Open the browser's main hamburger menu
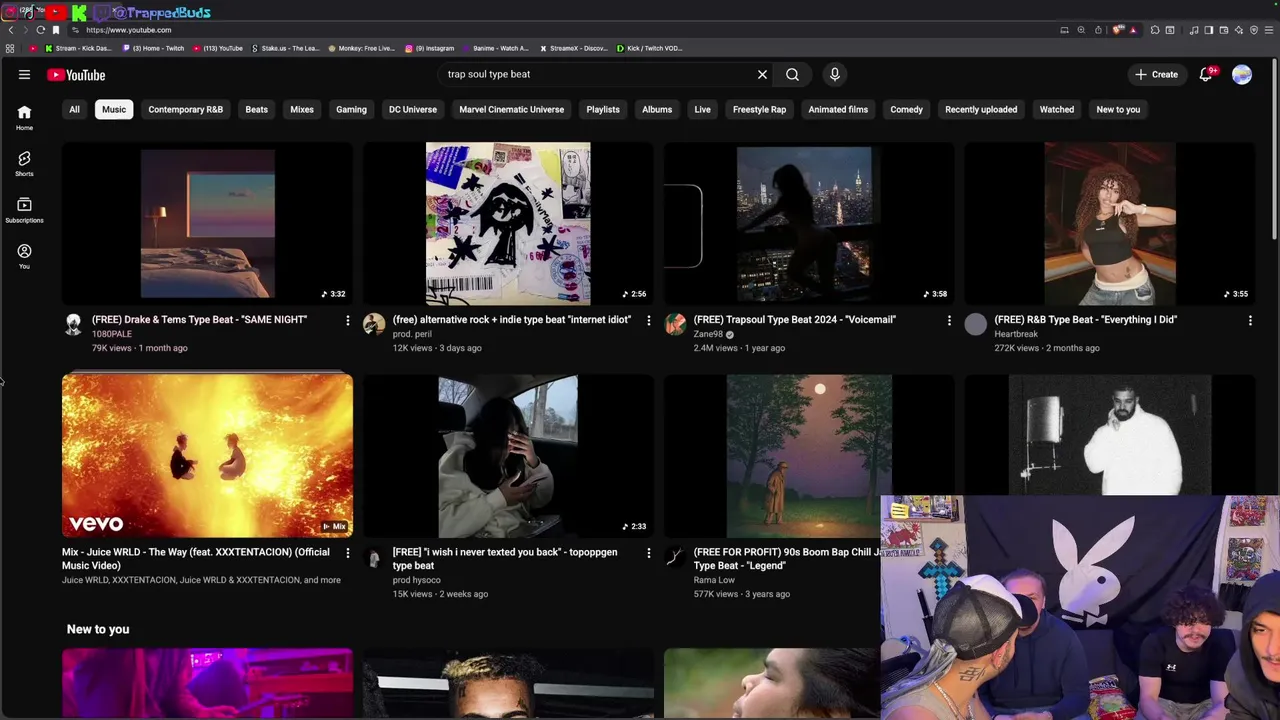 (1269, 30)
